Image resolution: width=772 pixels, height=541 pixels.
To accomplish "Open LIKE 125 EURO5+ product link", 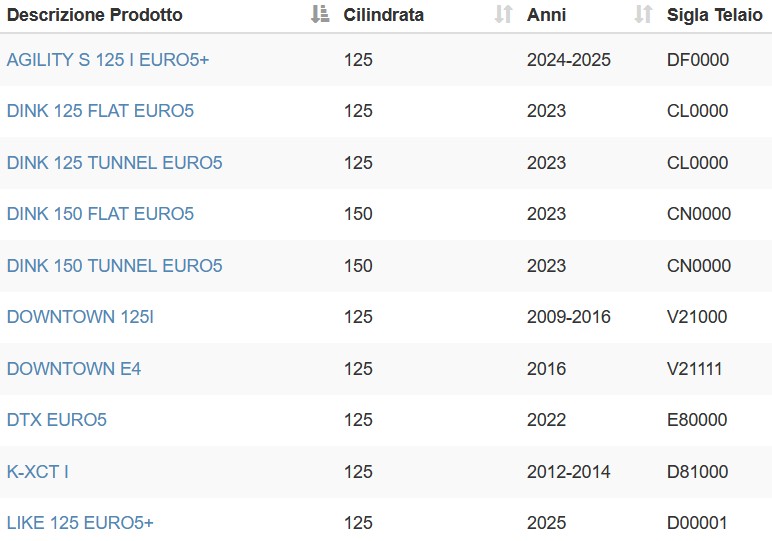I will tap(80, 523).
